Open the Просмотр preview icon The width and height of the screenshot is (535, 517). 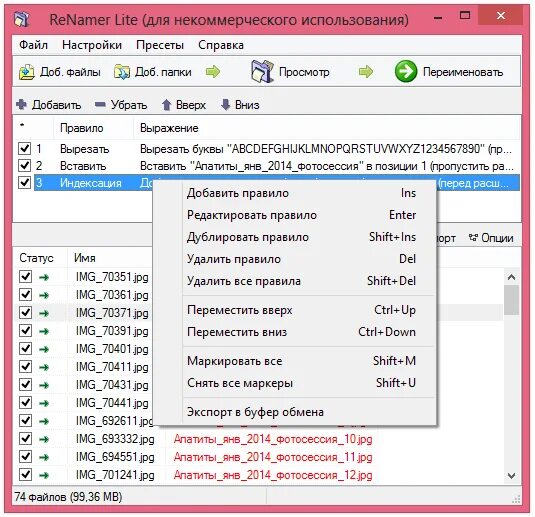coord(262,71)
